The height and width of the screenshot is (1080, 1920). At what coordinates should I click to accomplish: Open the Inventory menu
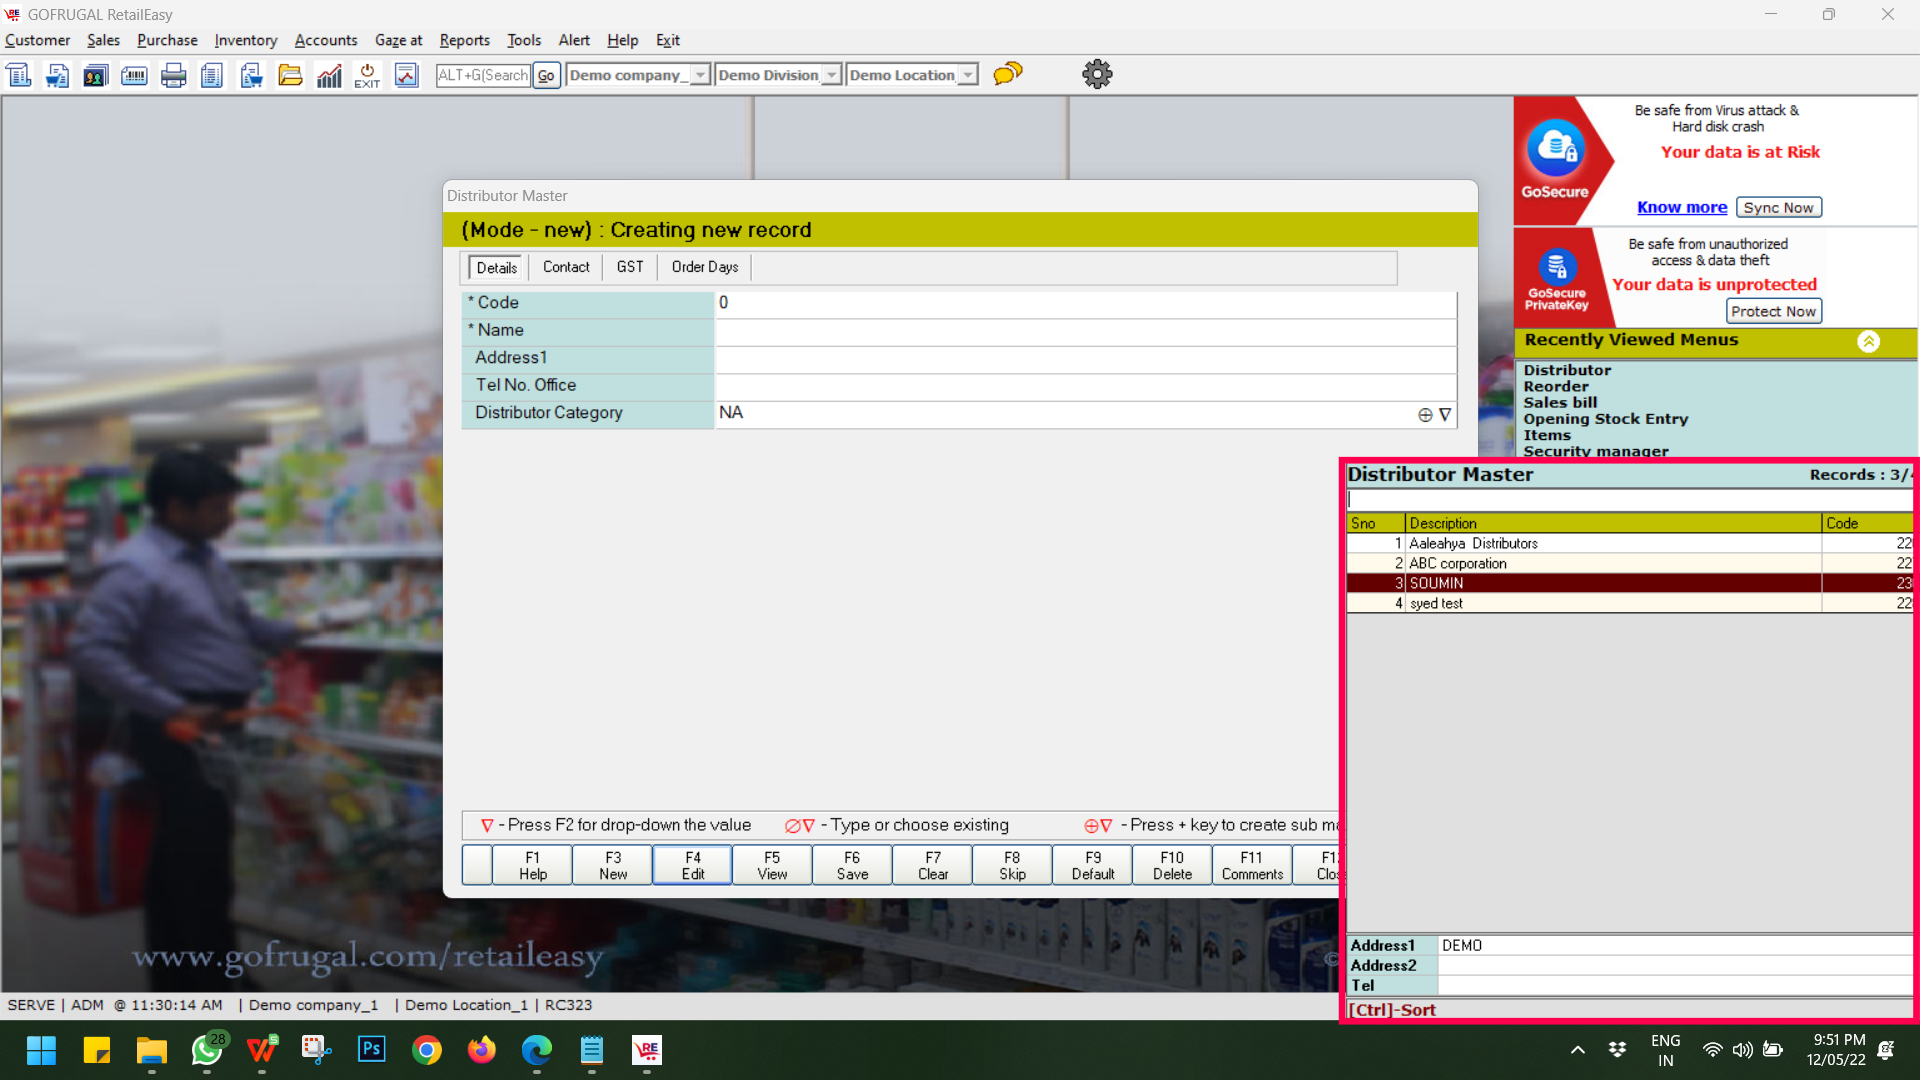tap(245, 40)
